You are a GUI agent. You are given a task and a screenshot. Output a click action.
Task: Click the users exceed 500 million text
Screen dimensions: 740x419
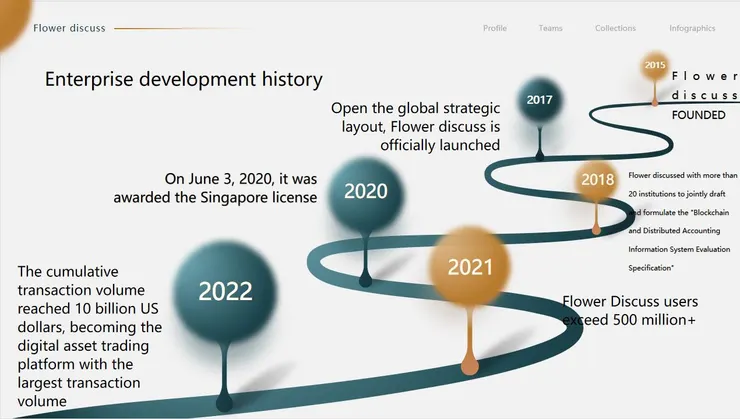[x=629, y=310]
